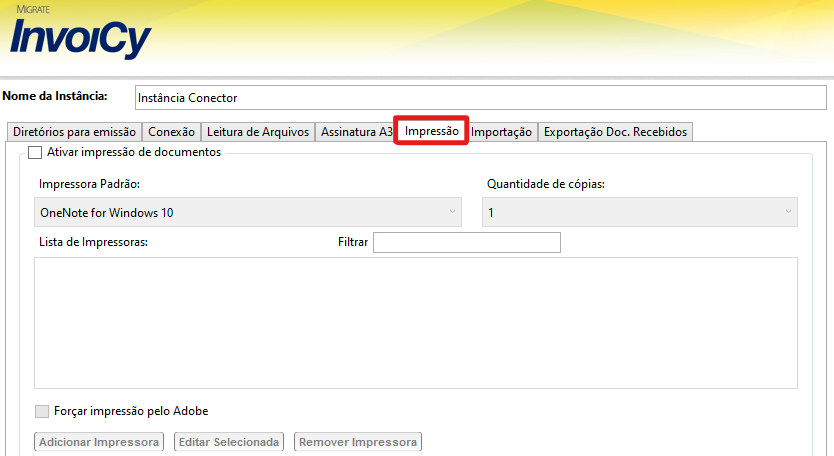Select the Leitura de Arquivos tab
Screen dimensions: 834x456
(x=258, y=132)
